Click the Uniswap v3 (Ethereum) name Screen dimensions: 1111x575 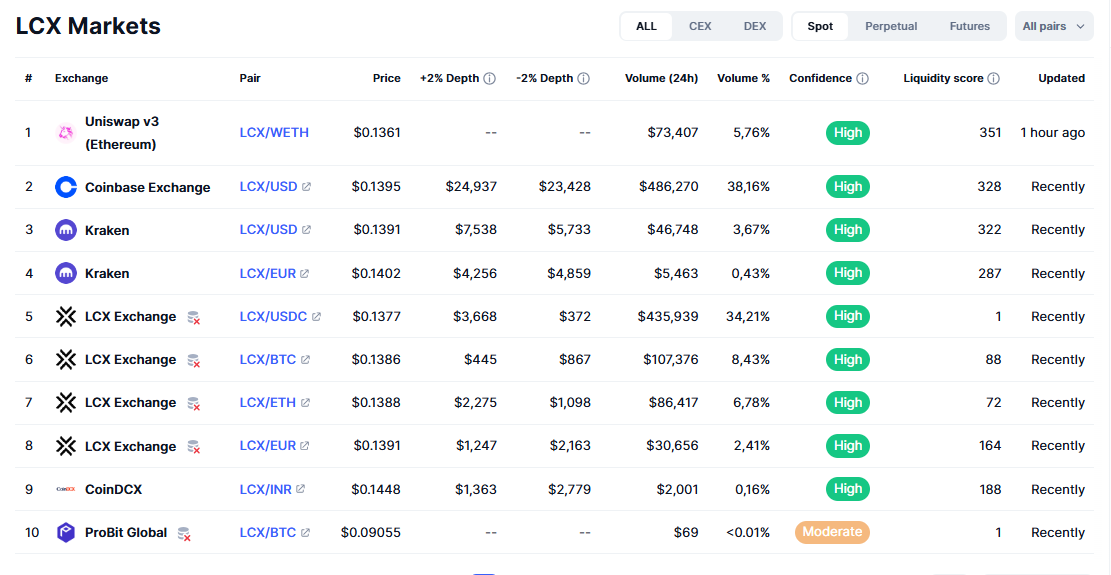[122, 132]
